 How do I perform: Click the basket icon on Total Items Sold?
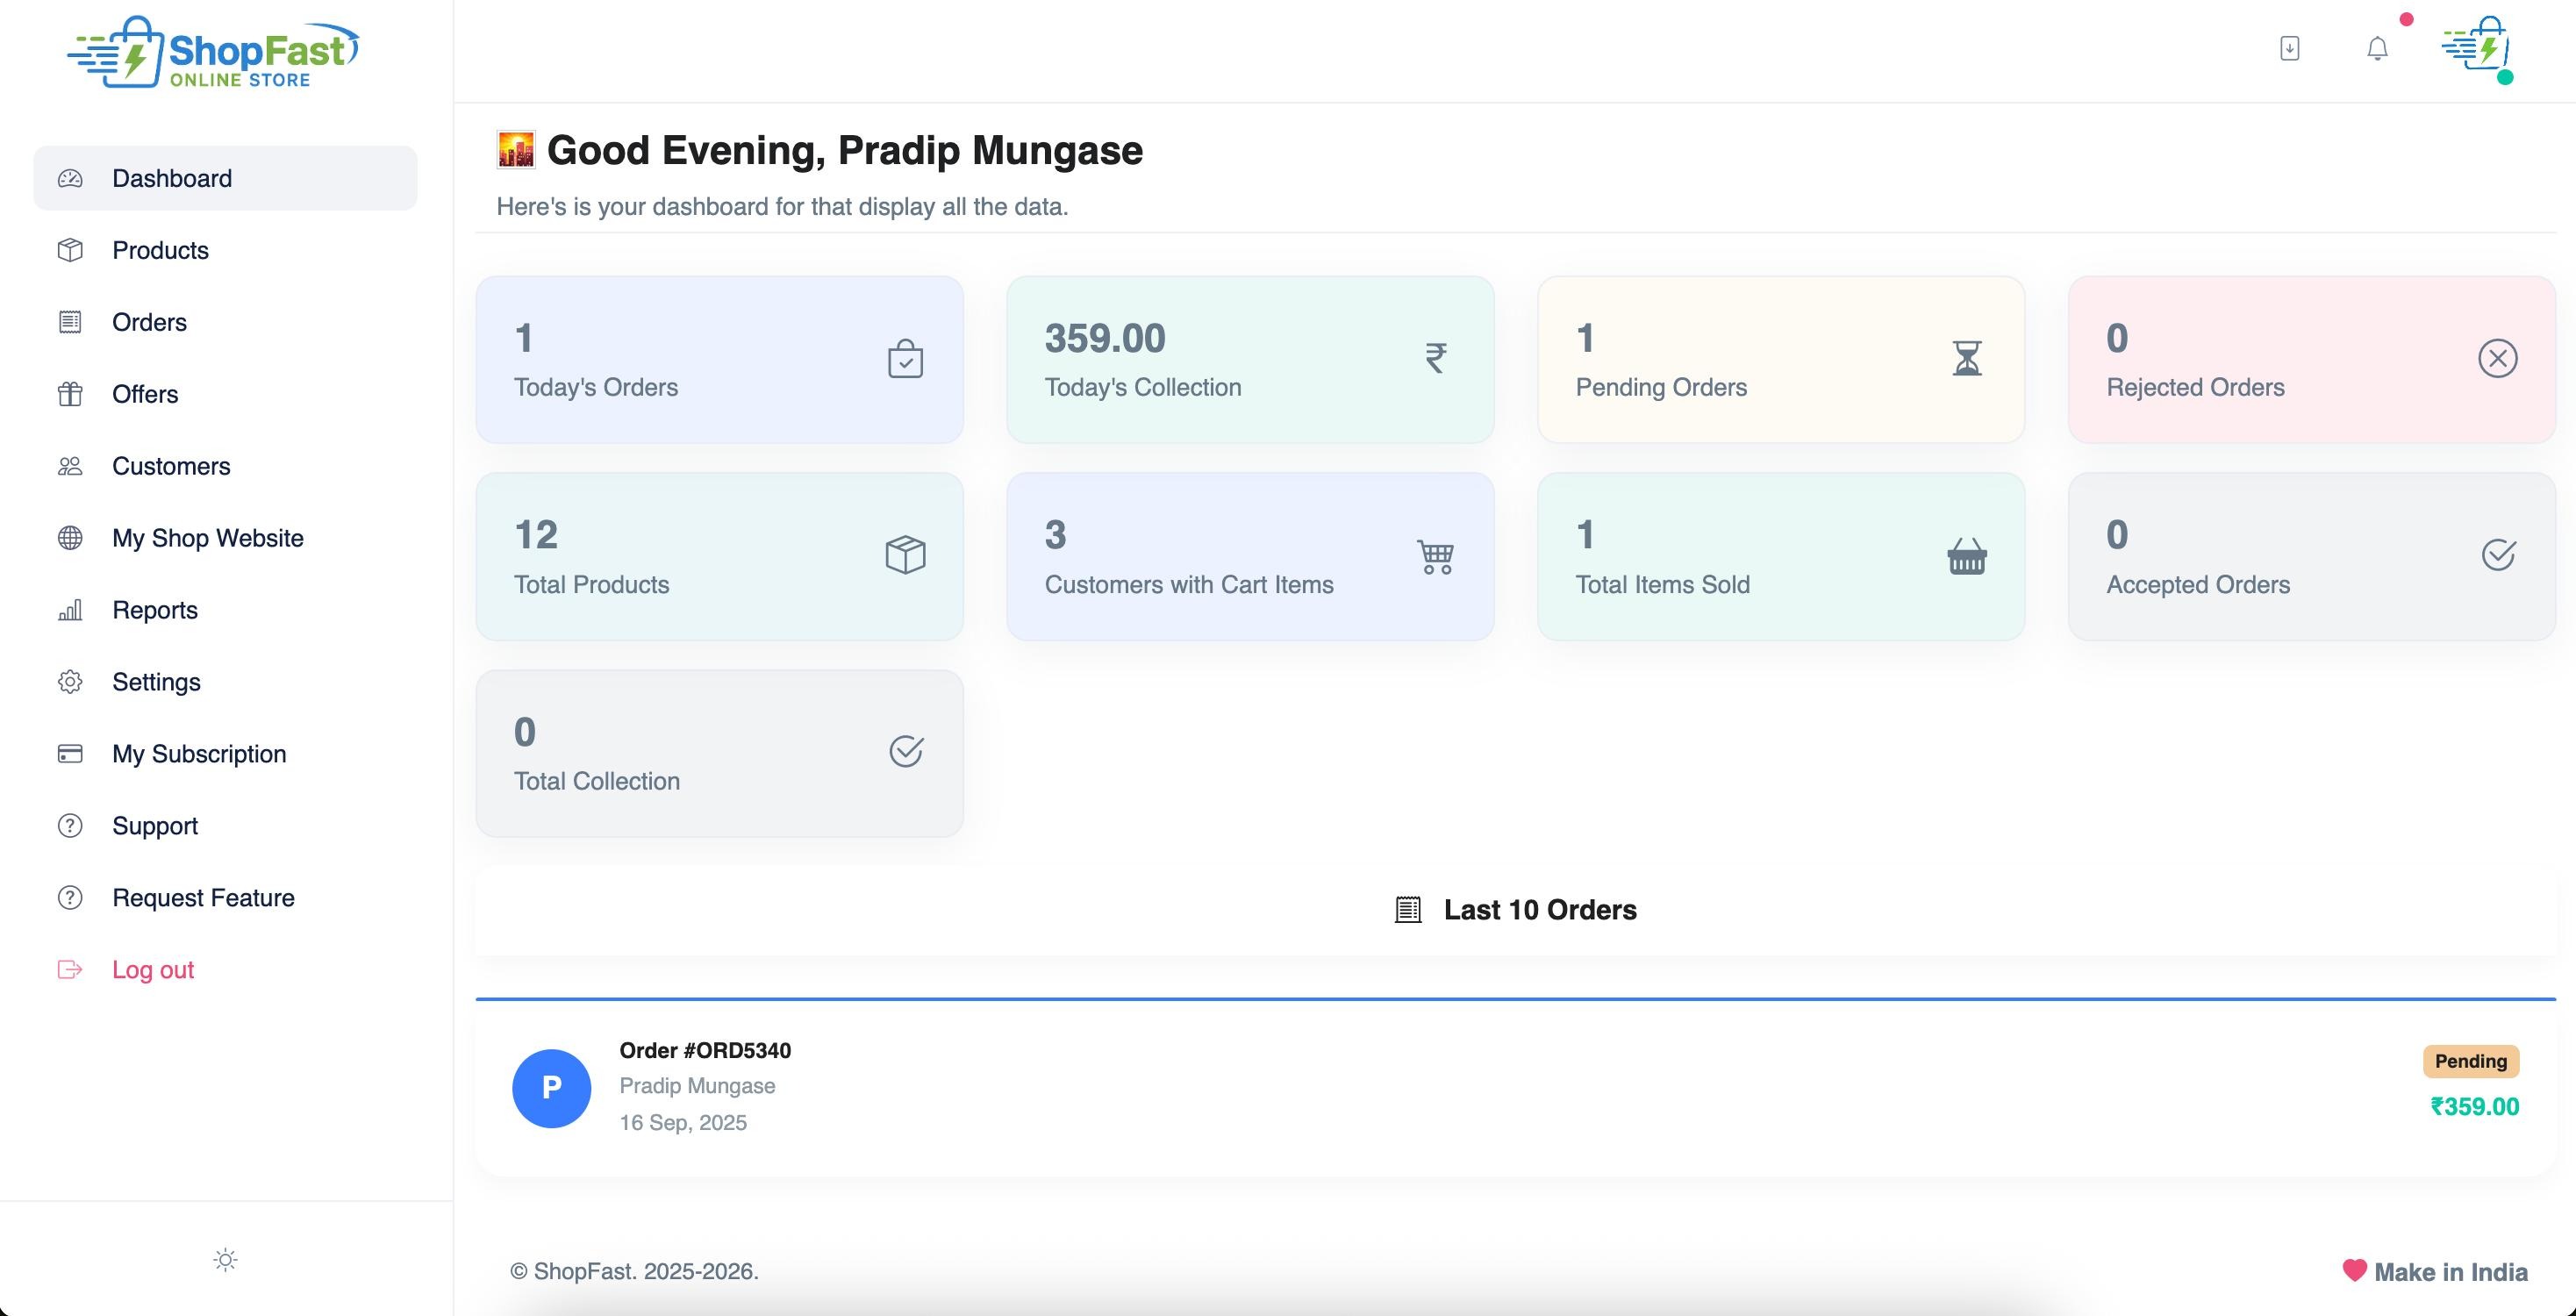1966,556
